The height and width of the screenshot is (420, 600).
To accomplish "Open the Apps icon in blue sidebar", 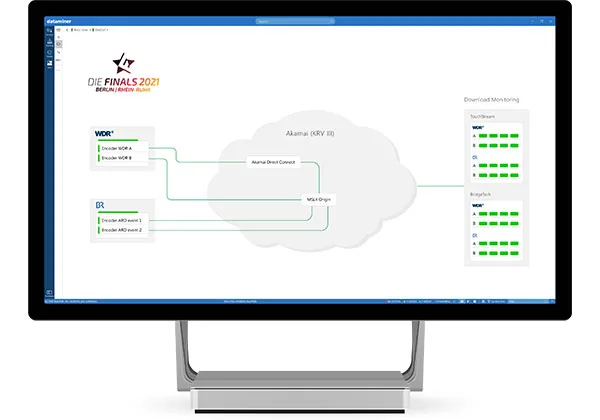I will 49,63.
